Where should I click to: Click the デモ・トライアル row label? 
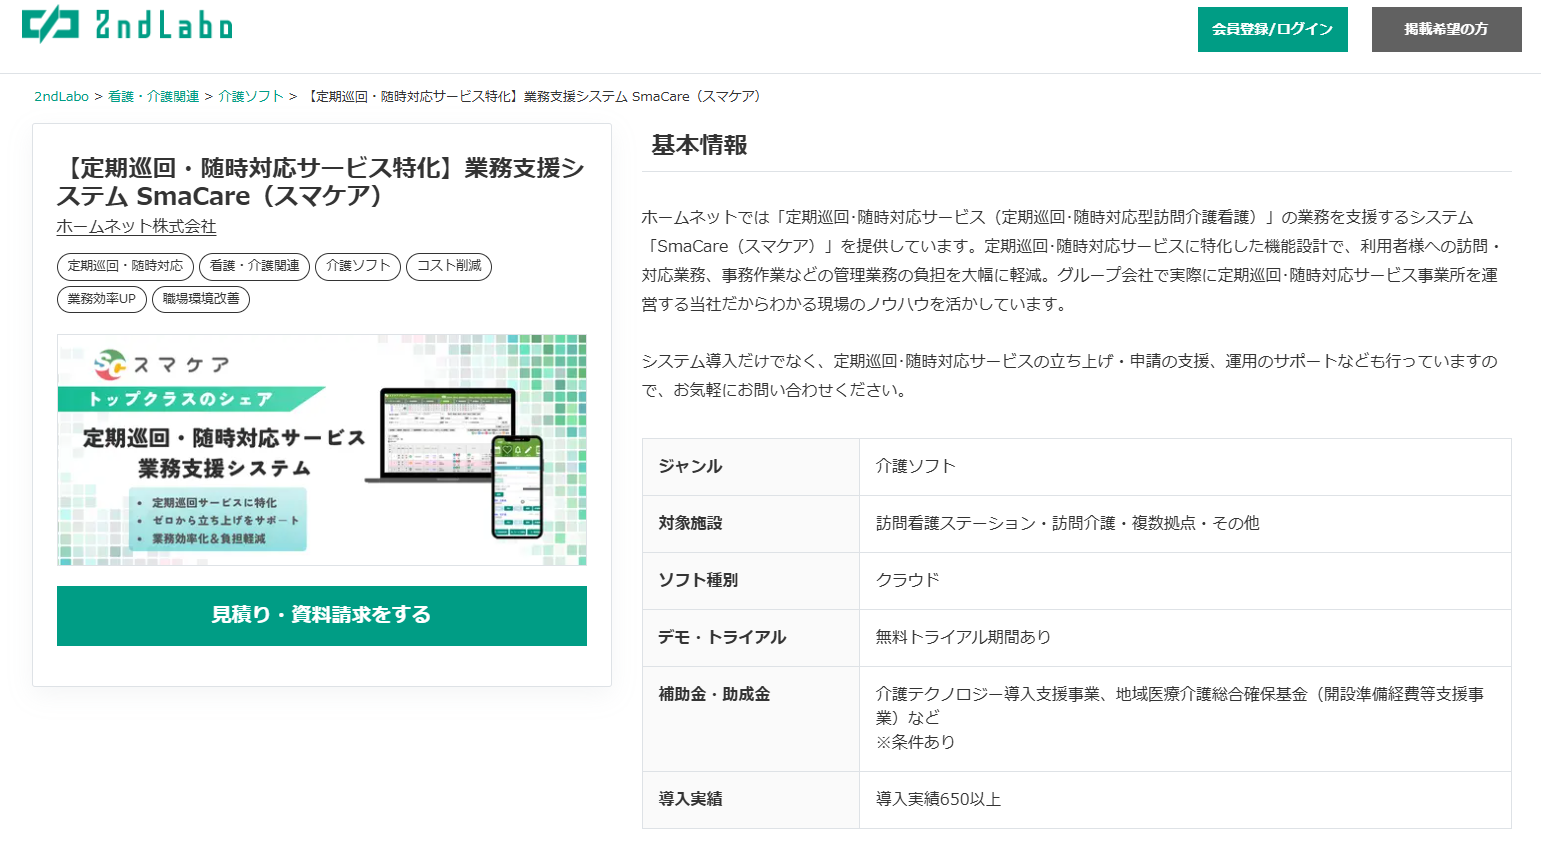(722, 638)
